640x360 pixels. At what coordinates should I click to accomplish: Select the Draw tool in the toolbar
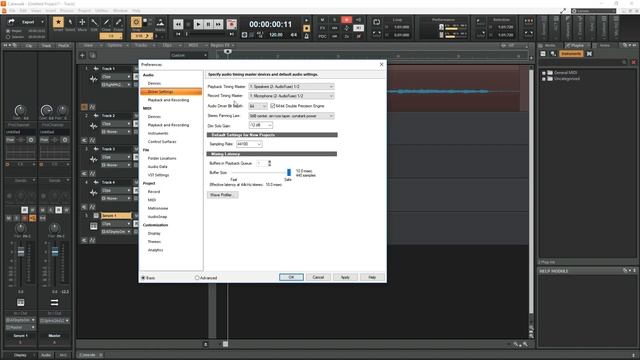click(x=106, y=22)
